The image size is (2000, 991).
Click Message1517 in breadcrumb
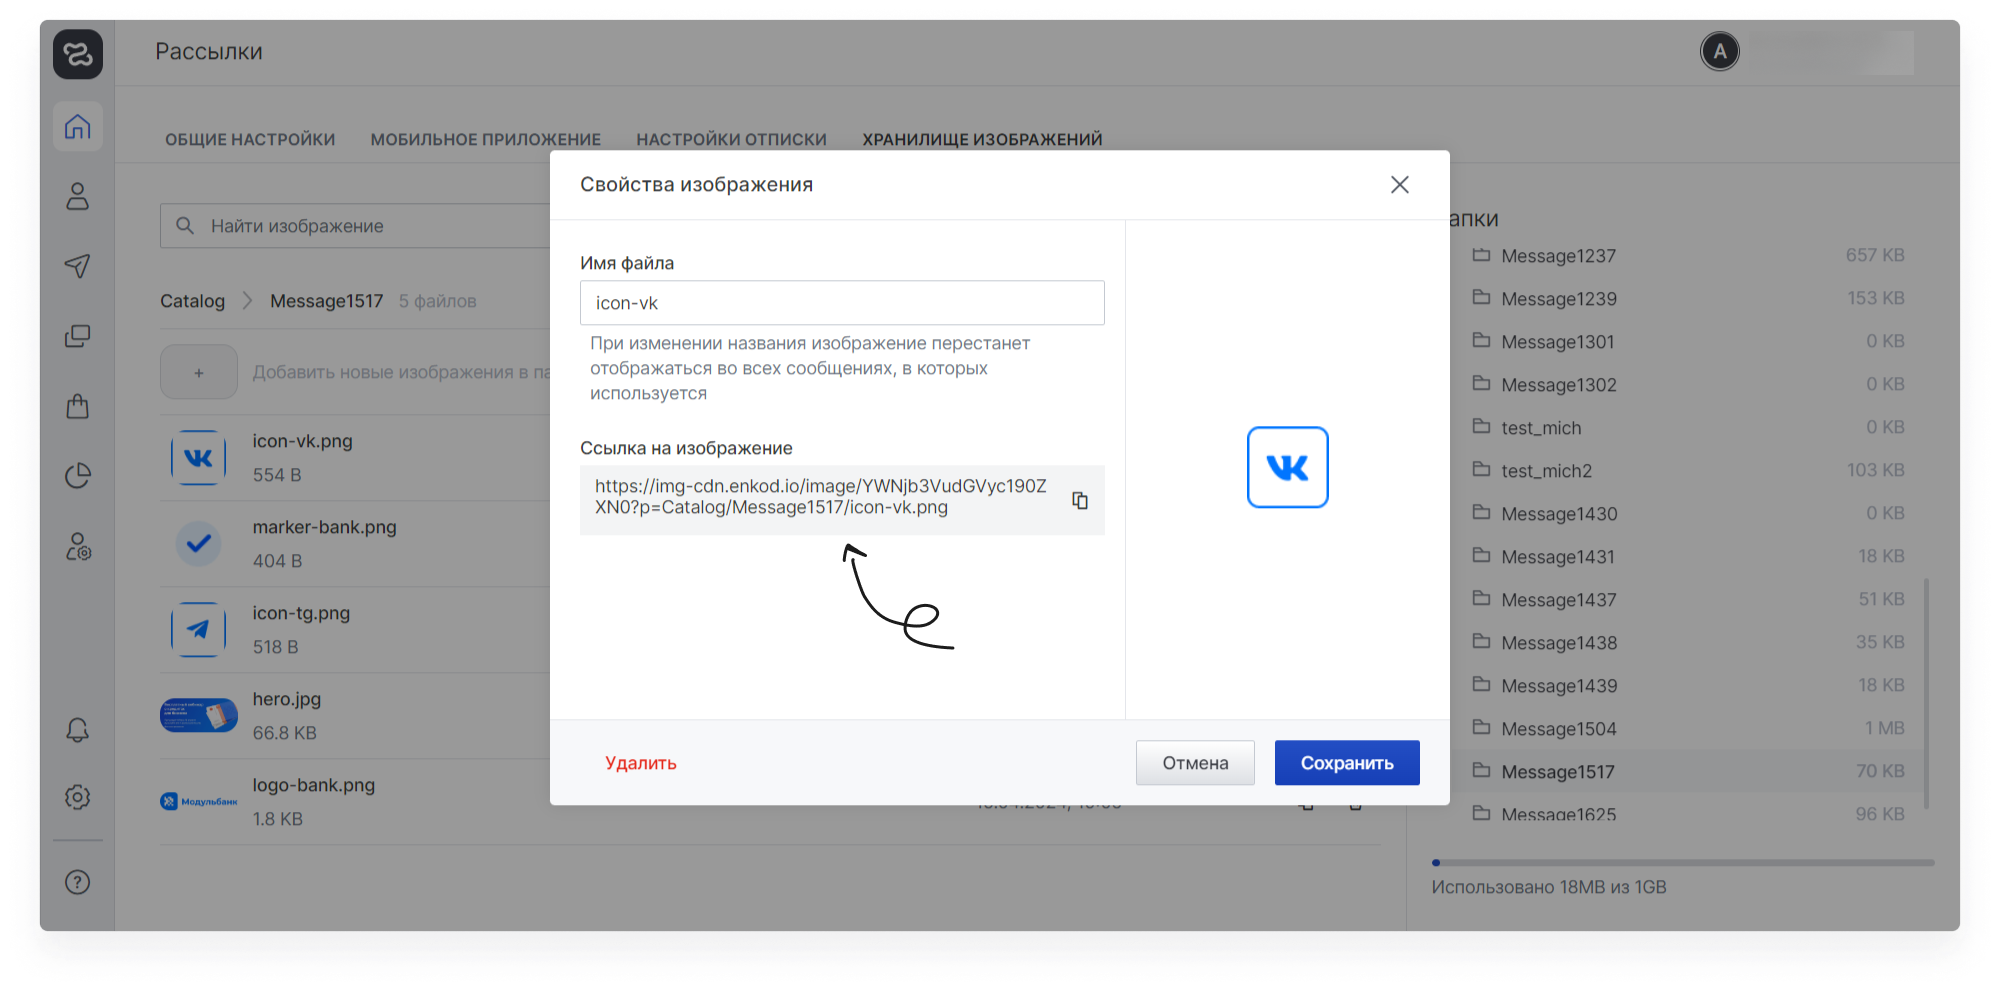(327, 301)
